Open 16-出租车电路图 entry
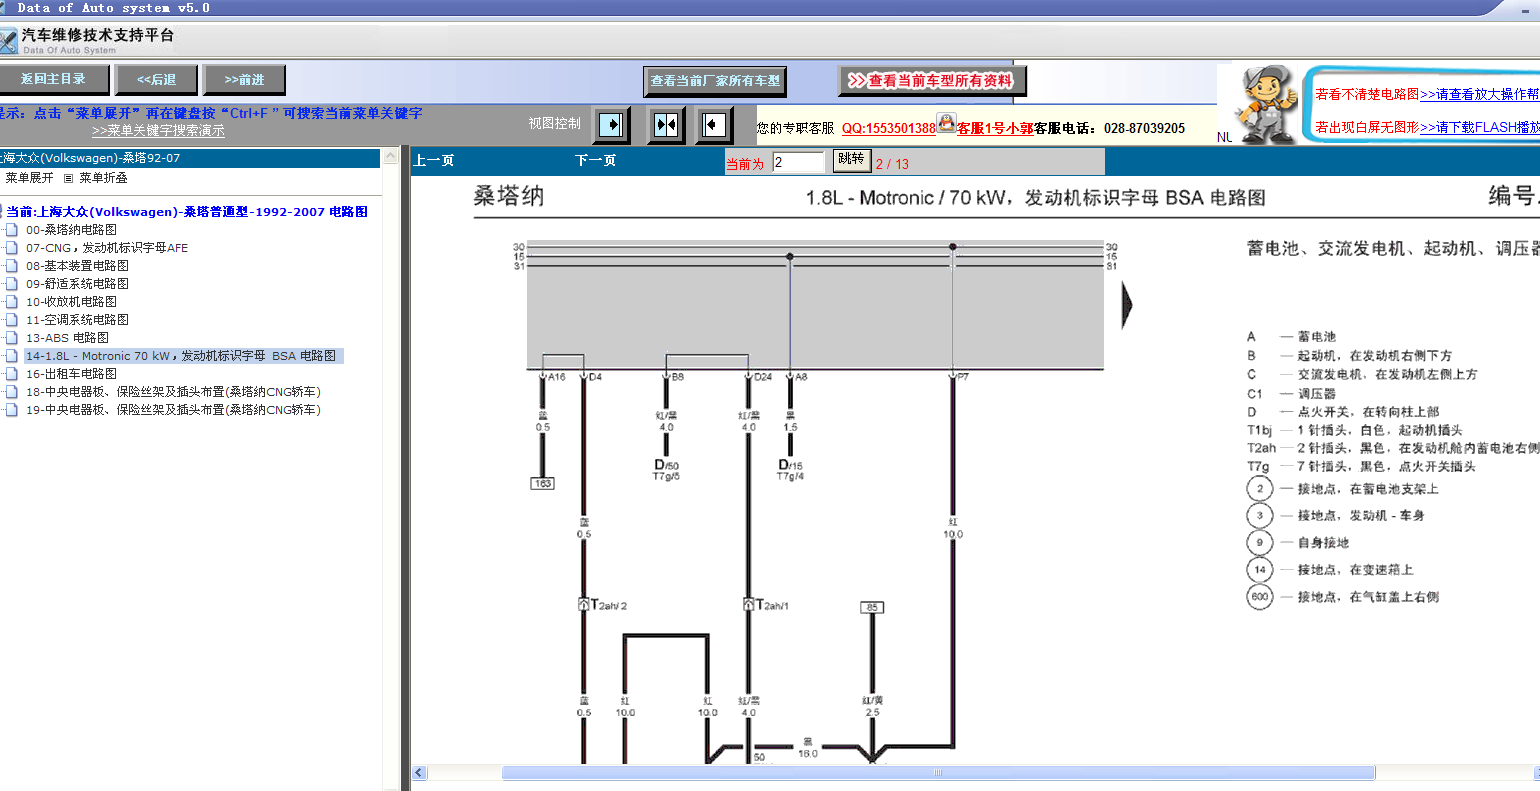Image resolution: width=1540 pixels, height=791 pixels. pyautogui.click(x=71, y=374)
